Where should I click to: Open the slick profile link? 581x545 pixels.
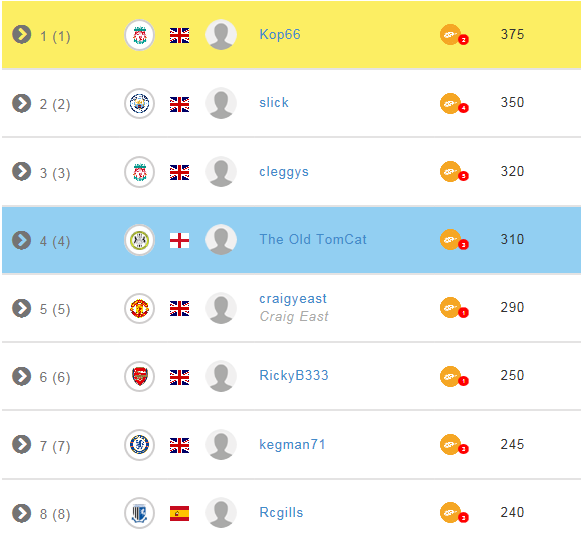click(x=274, y=103)
